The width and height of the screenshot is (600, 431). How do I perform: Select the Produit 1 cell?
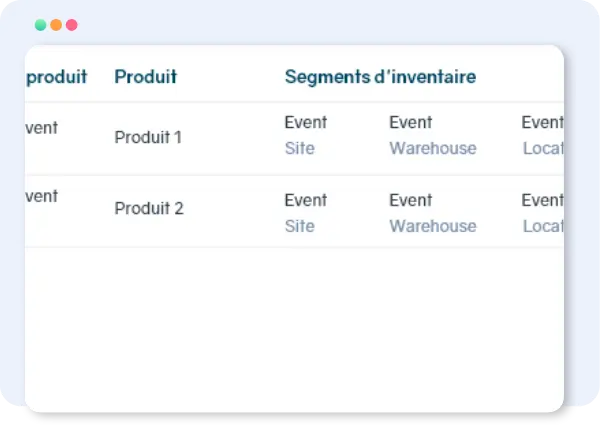[x=148, y=137]
